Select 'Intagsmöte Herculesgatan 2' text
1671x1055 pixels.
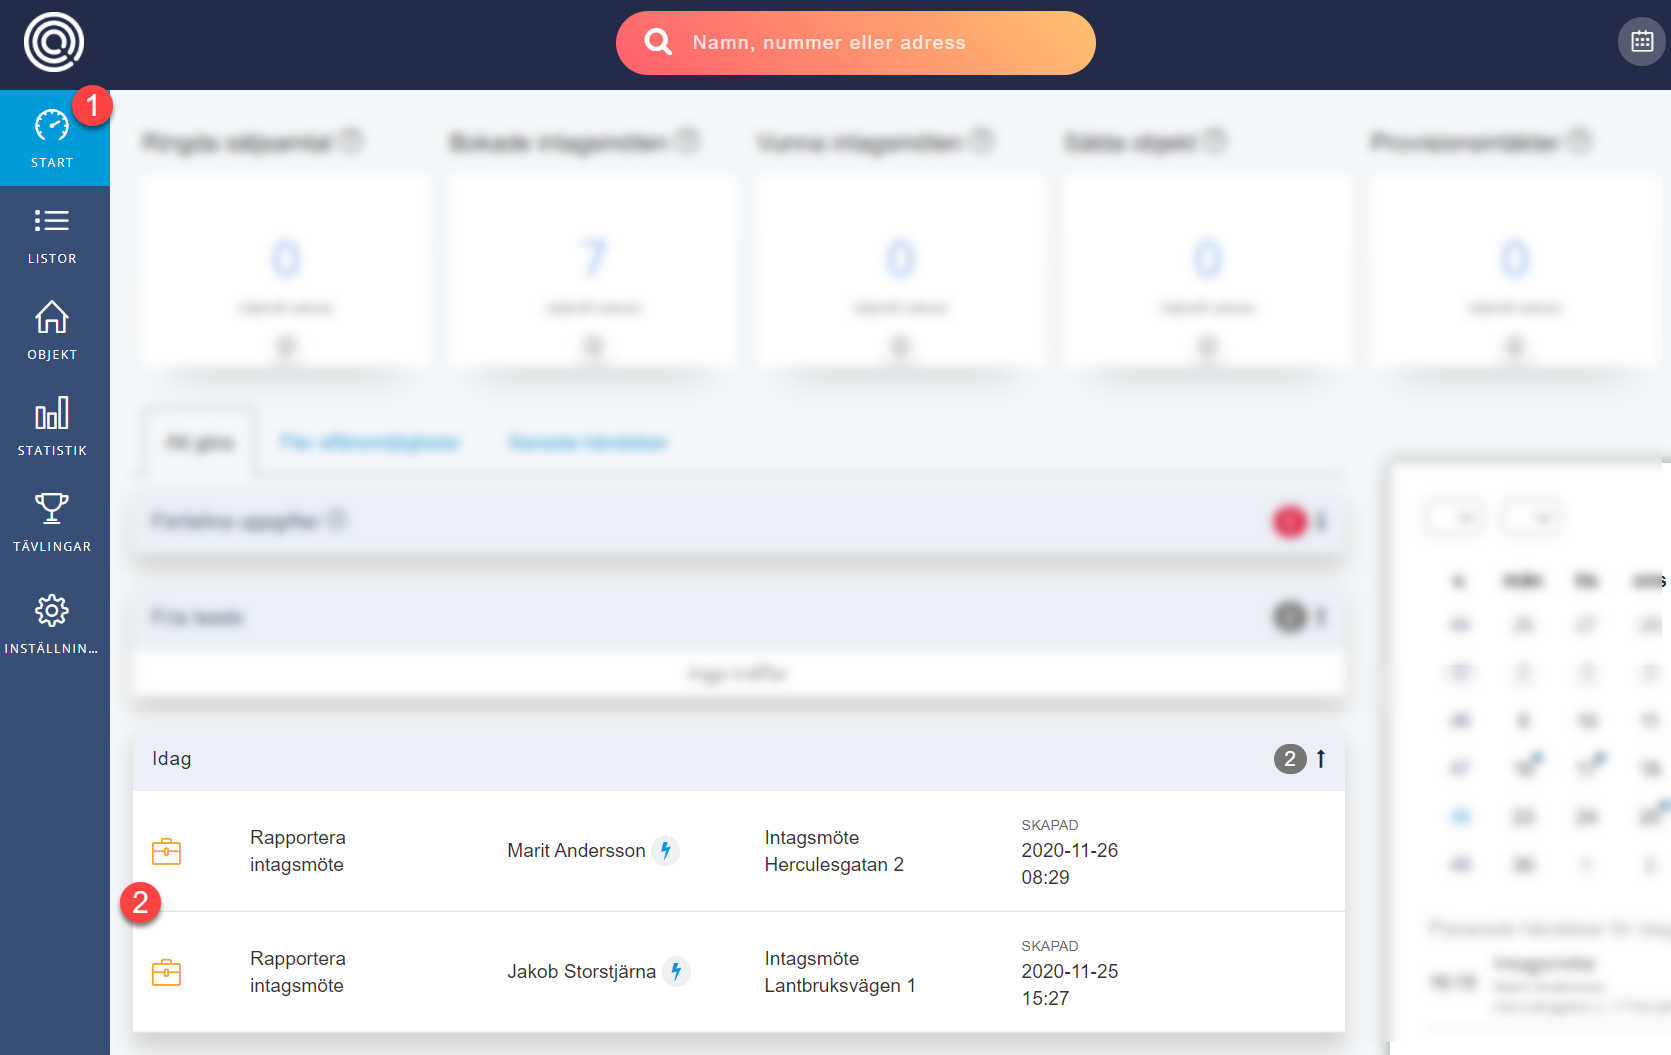click(x=834, y=851)
